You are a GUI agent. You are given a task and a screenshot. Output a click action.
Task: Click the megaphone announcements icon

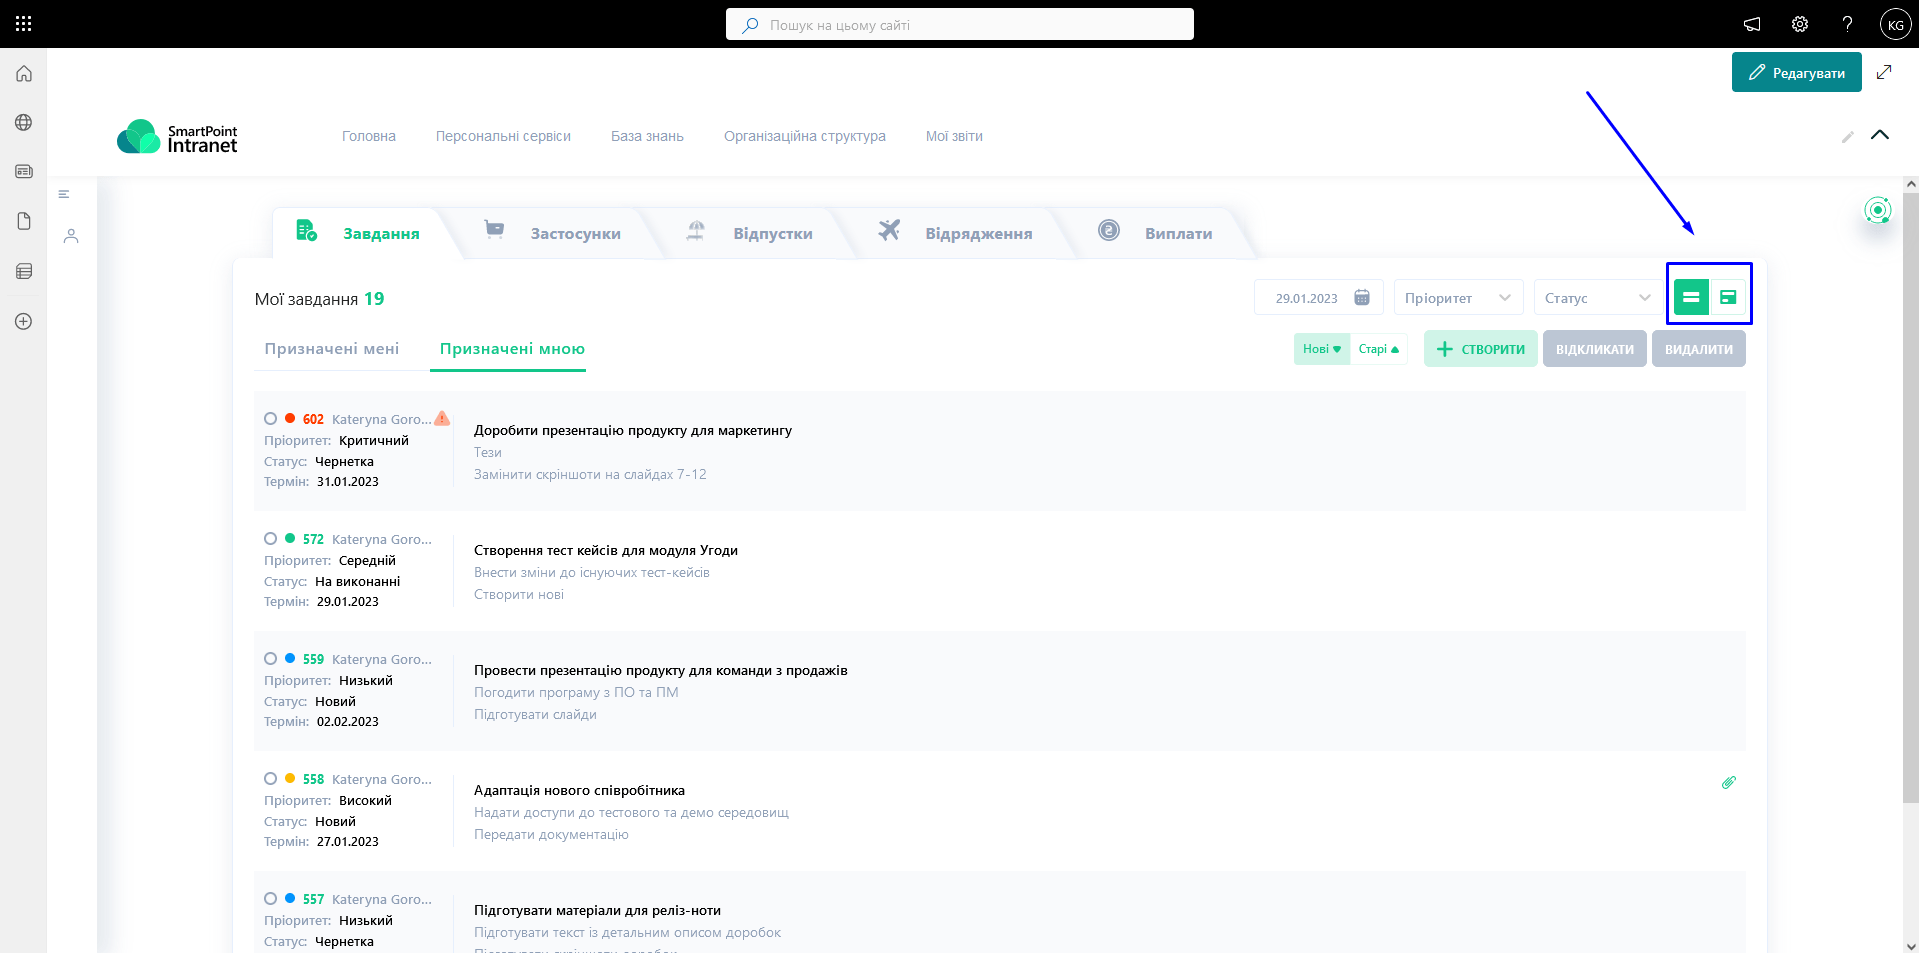(1752, 24)
